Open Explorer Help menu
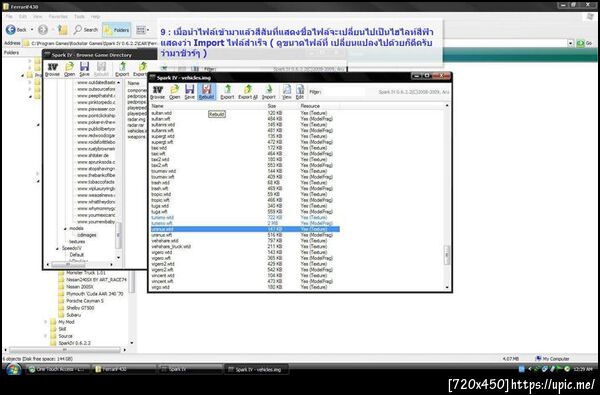The image size is (600, 395). [95, 16]
